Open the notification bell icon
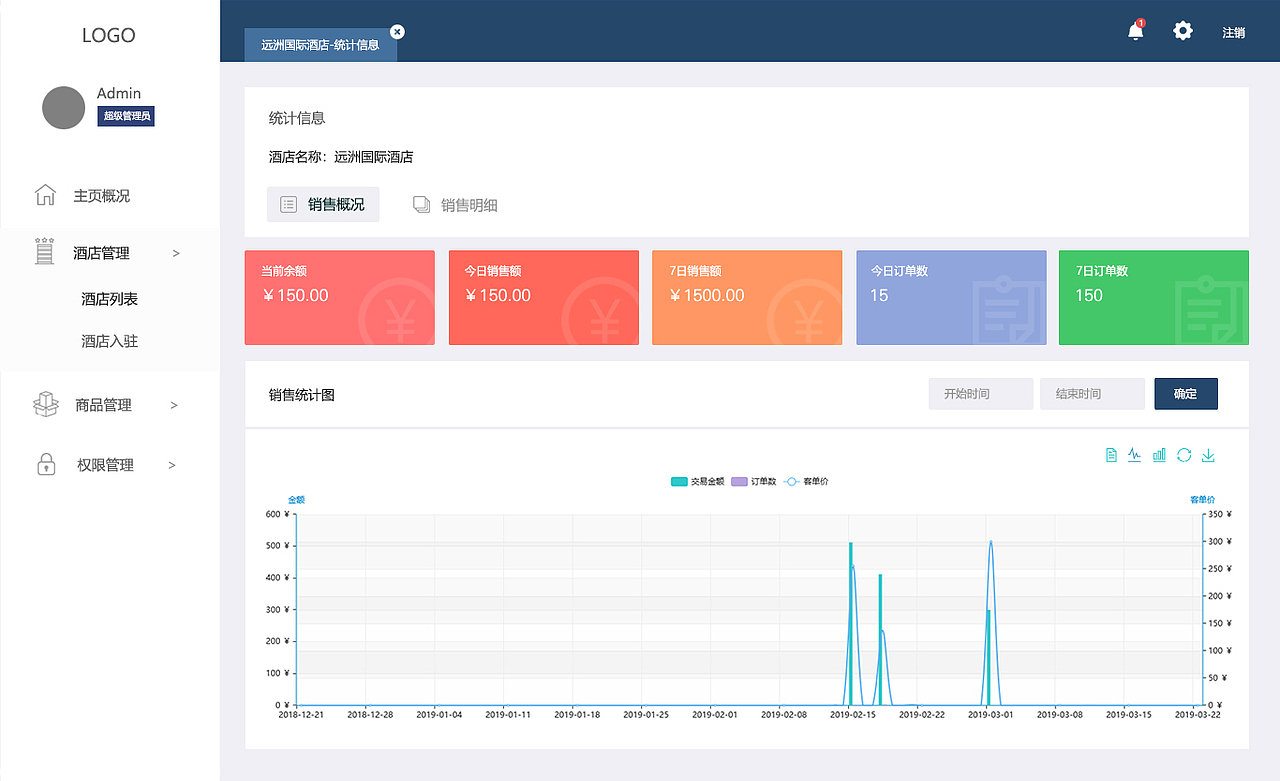The height and width of the screenshot is (781, 1280). coord(1135,31)
